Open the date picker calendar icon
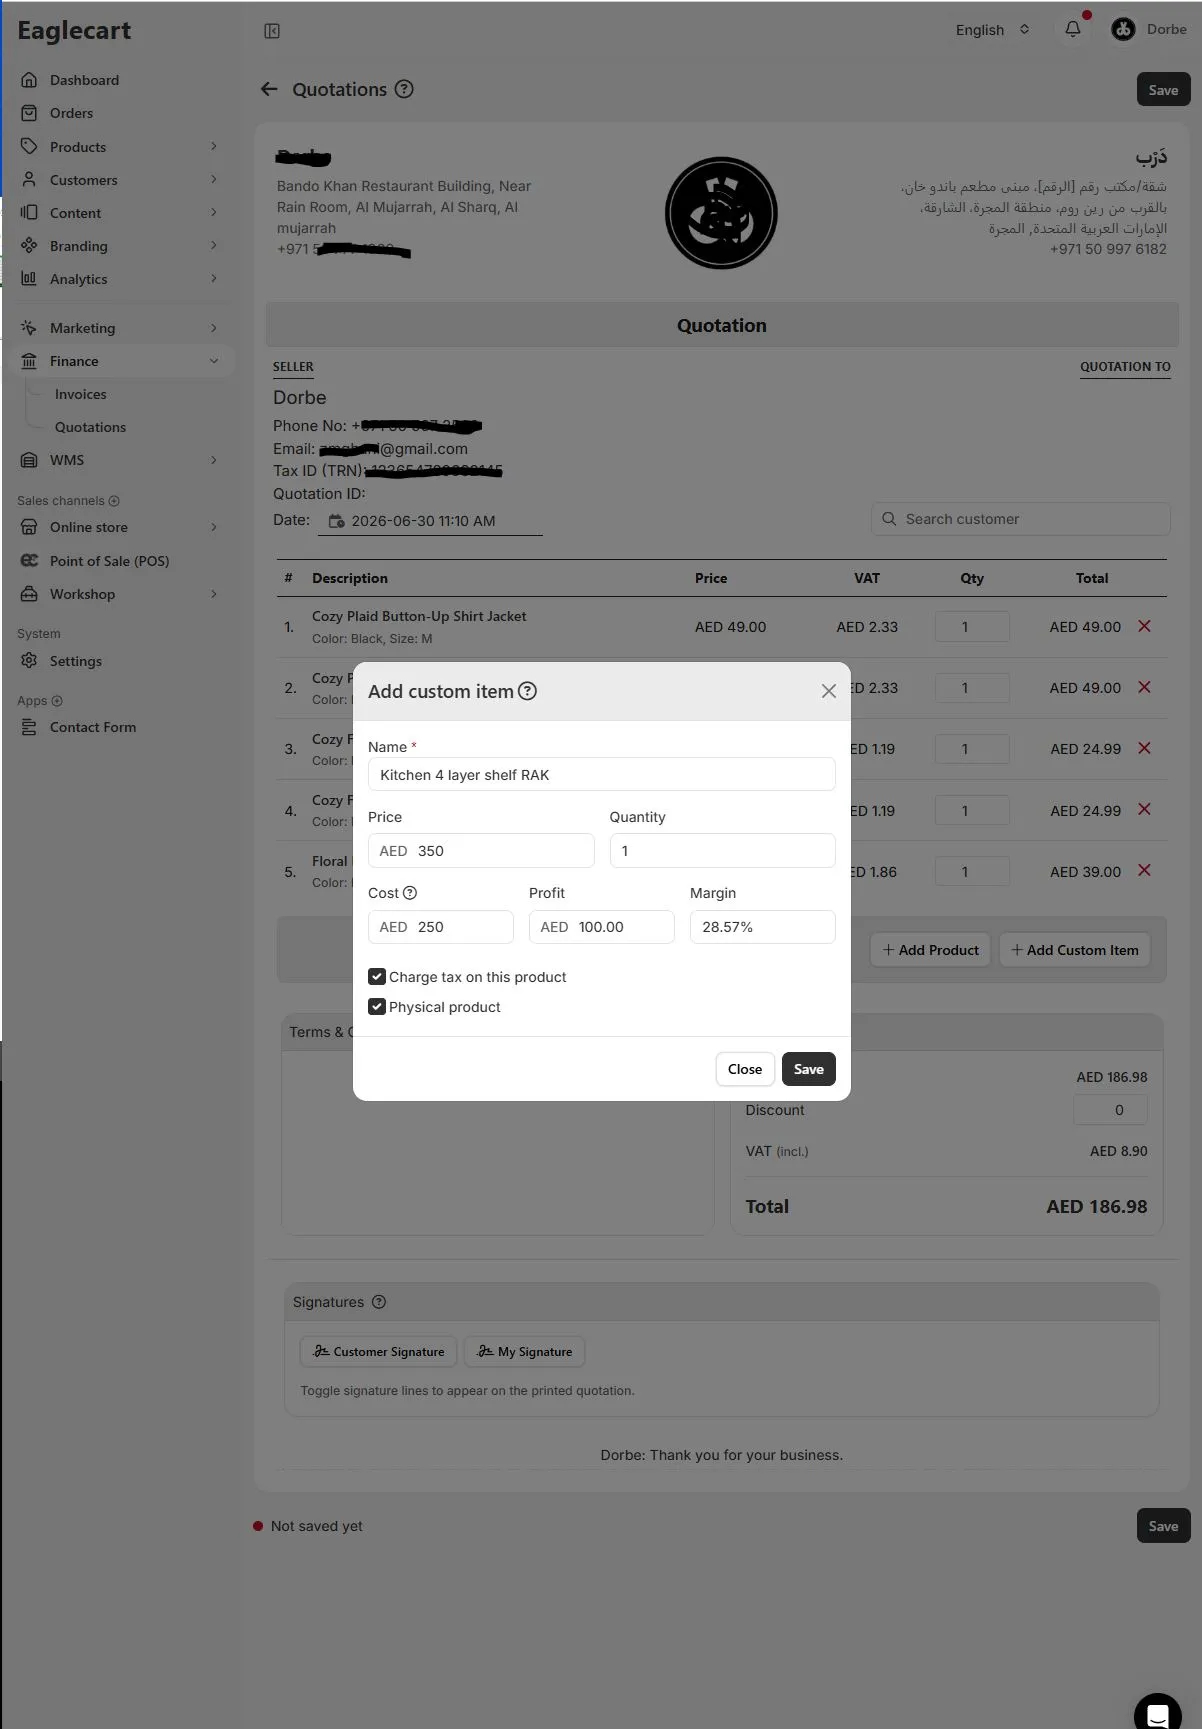This screenshot has height=1729, width=1202. pos(337,521)
